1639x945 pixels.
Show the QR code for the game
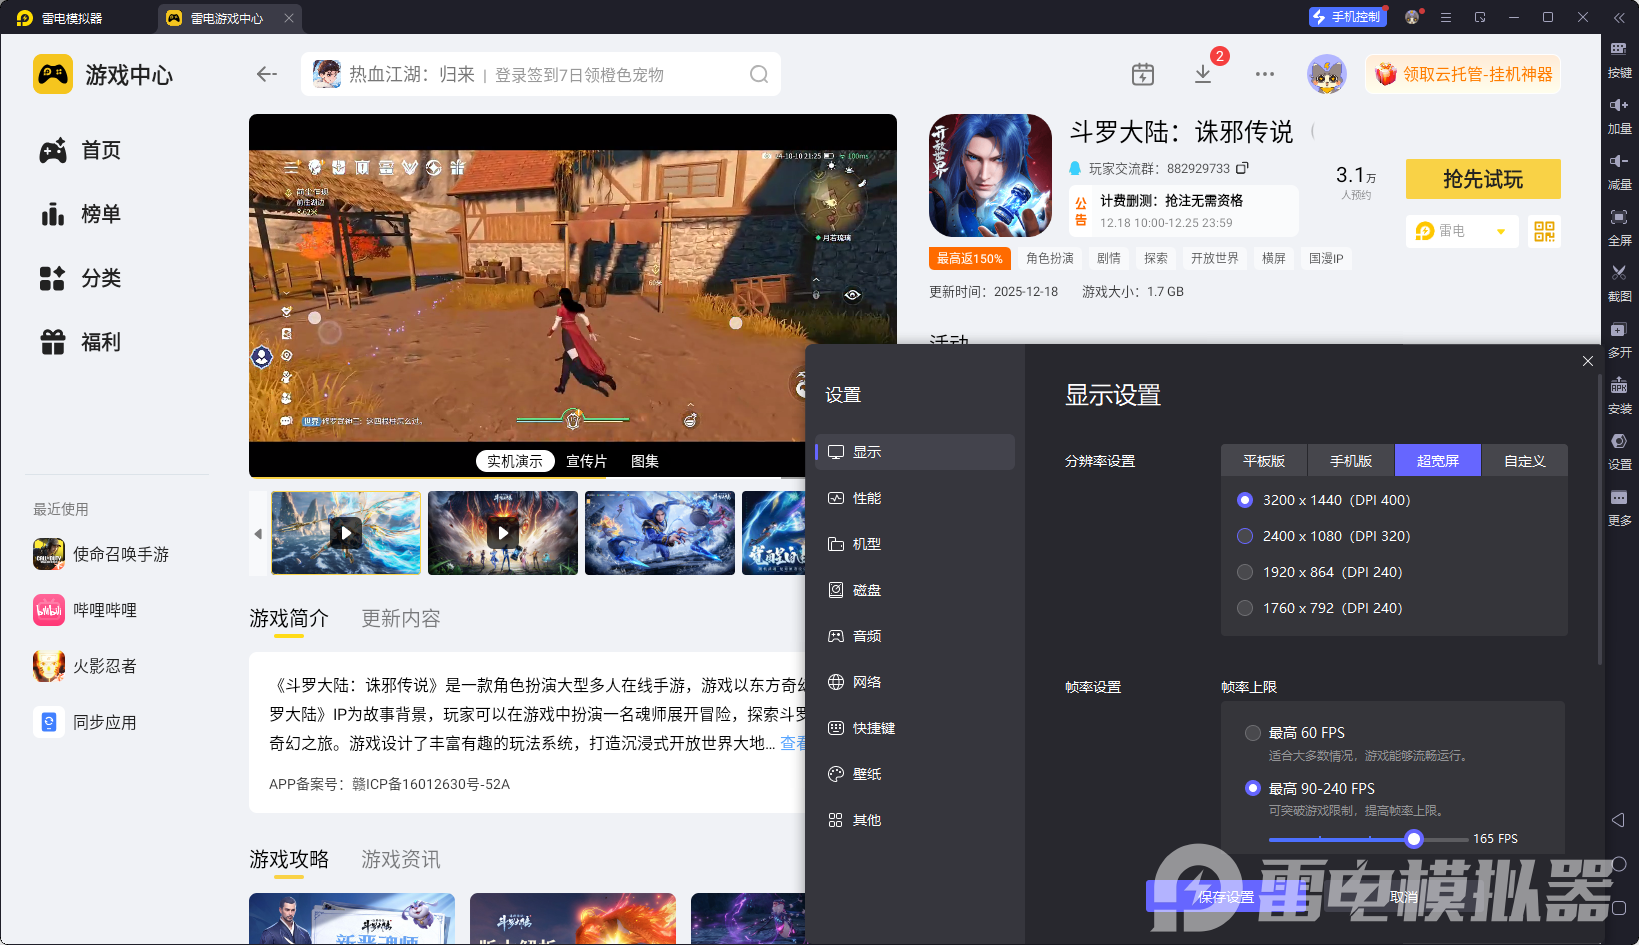click(x=1545, y=231)
